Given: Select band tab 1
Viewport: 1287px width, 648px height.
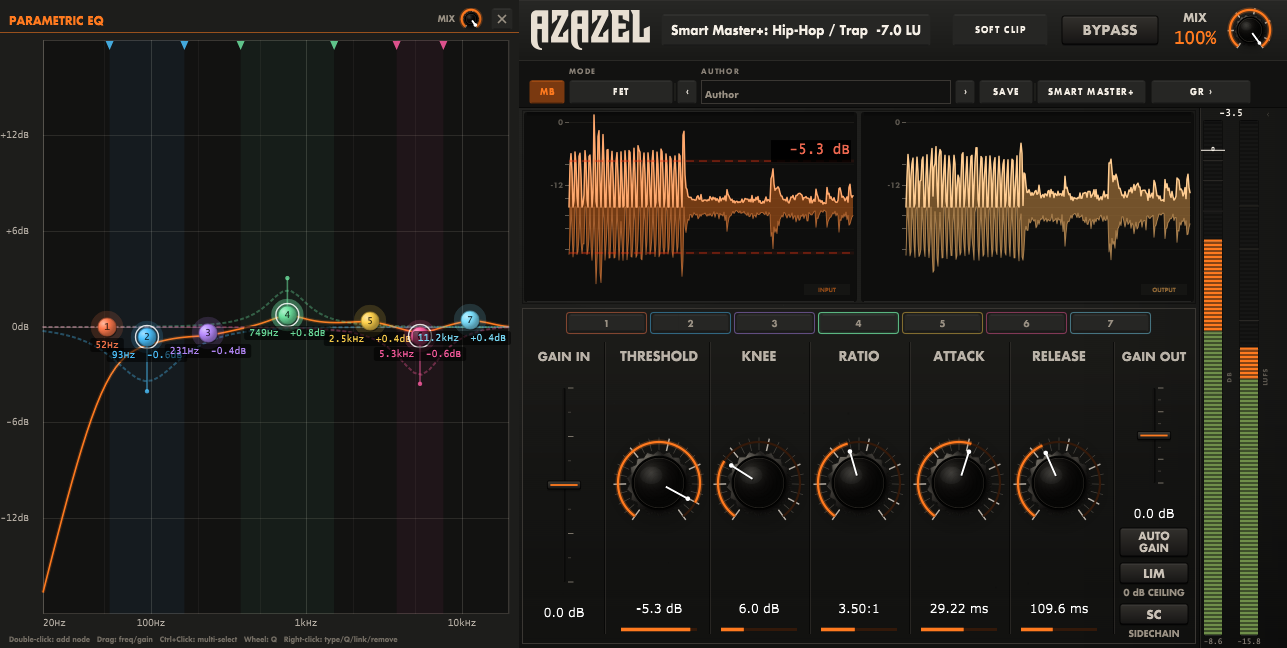Looking at the screenshot, I should click(x=606, y=323).
